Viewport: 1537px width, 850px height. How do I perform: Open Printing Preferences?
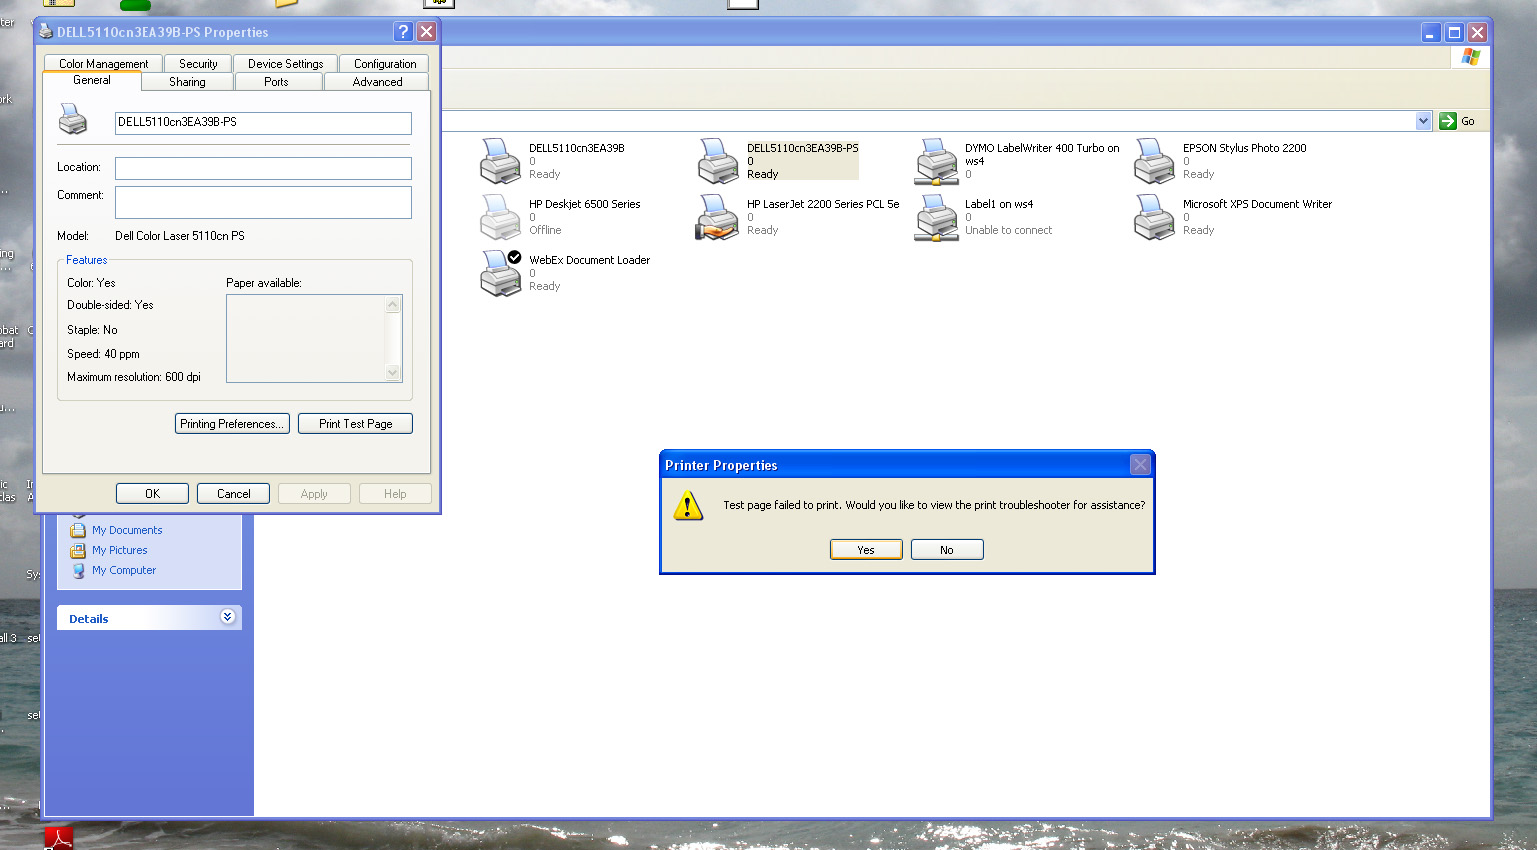point(232,424)
